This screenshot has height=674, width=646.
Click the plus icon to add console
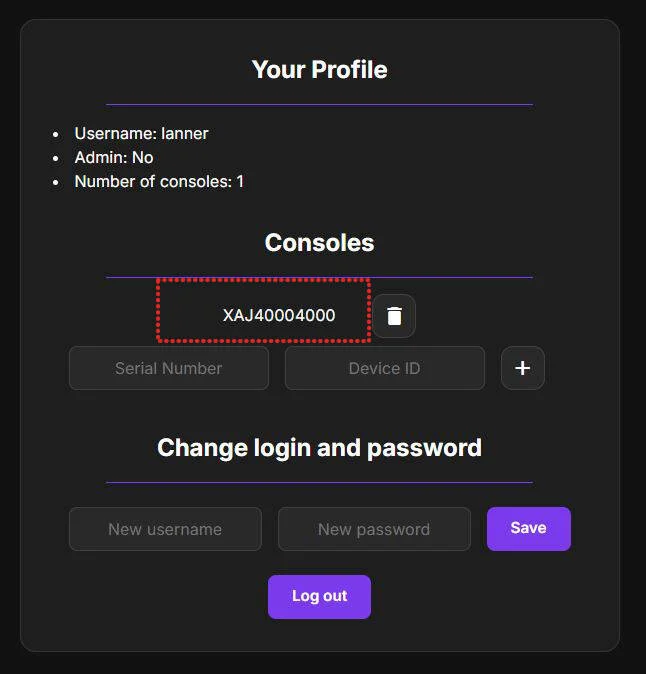[522, 368]
